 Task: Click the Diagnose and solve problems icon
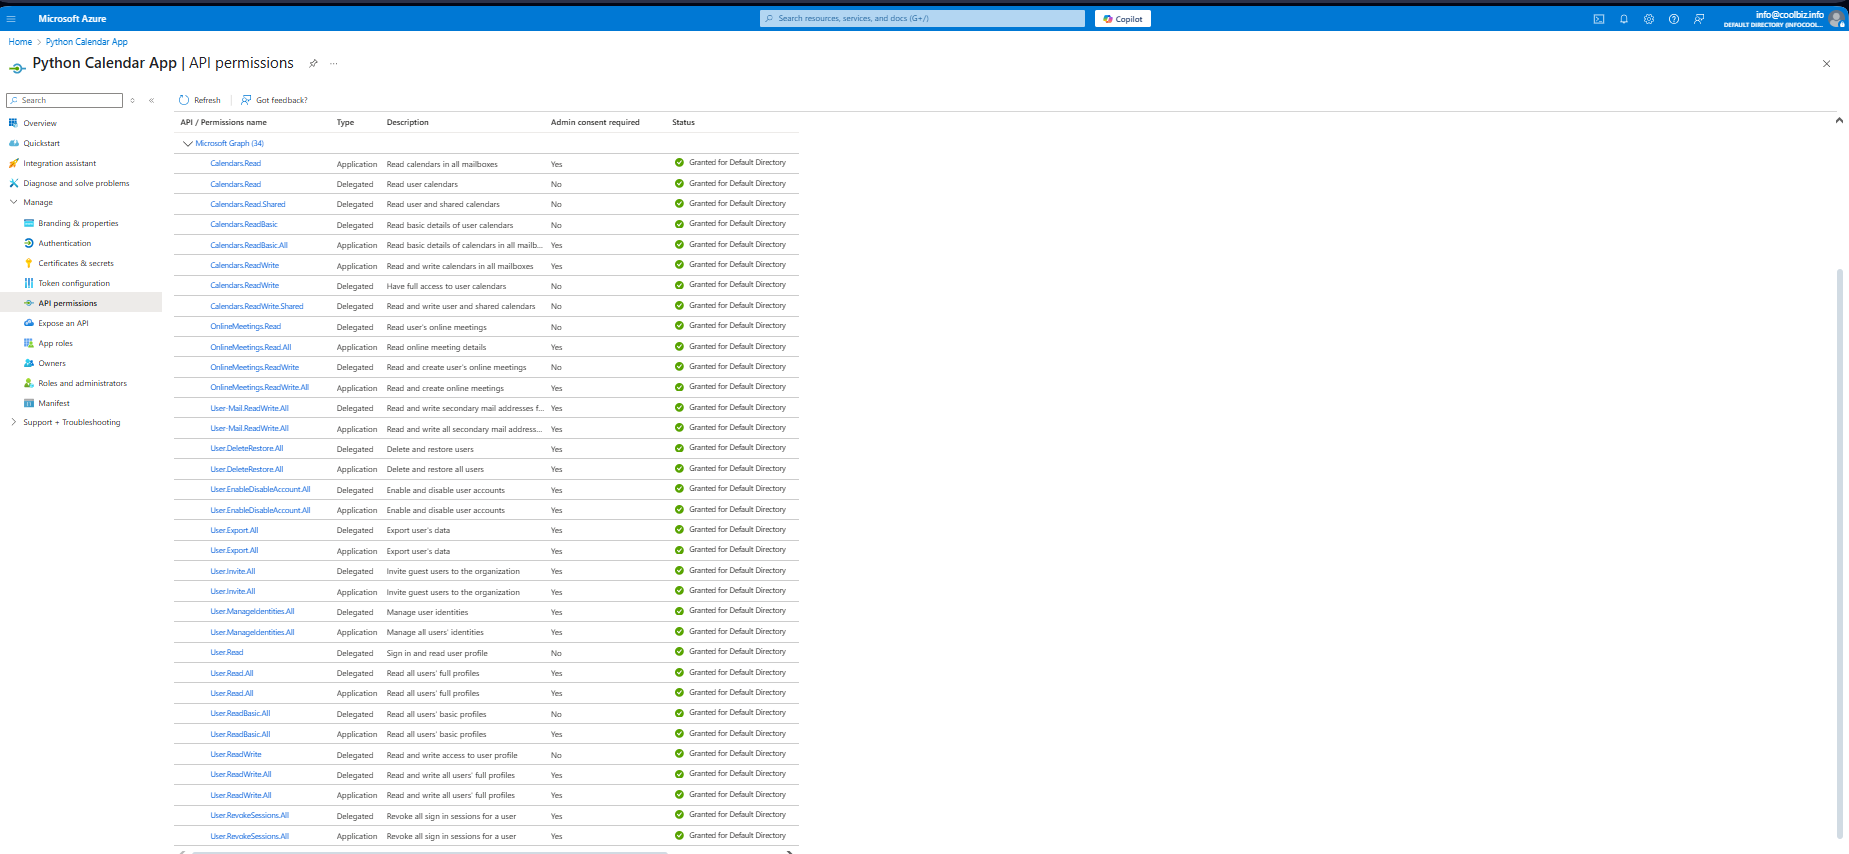tap(14, 183)
